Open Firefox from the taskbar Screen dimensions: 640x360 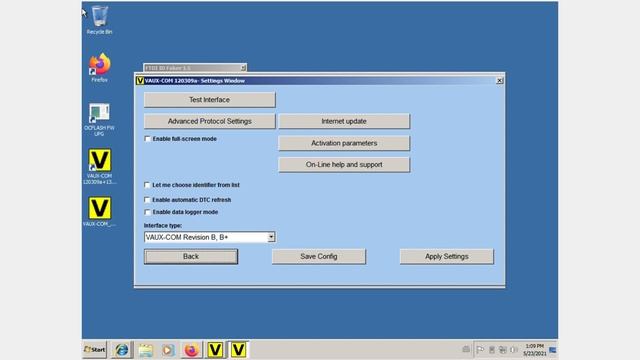tap(191, 350)
